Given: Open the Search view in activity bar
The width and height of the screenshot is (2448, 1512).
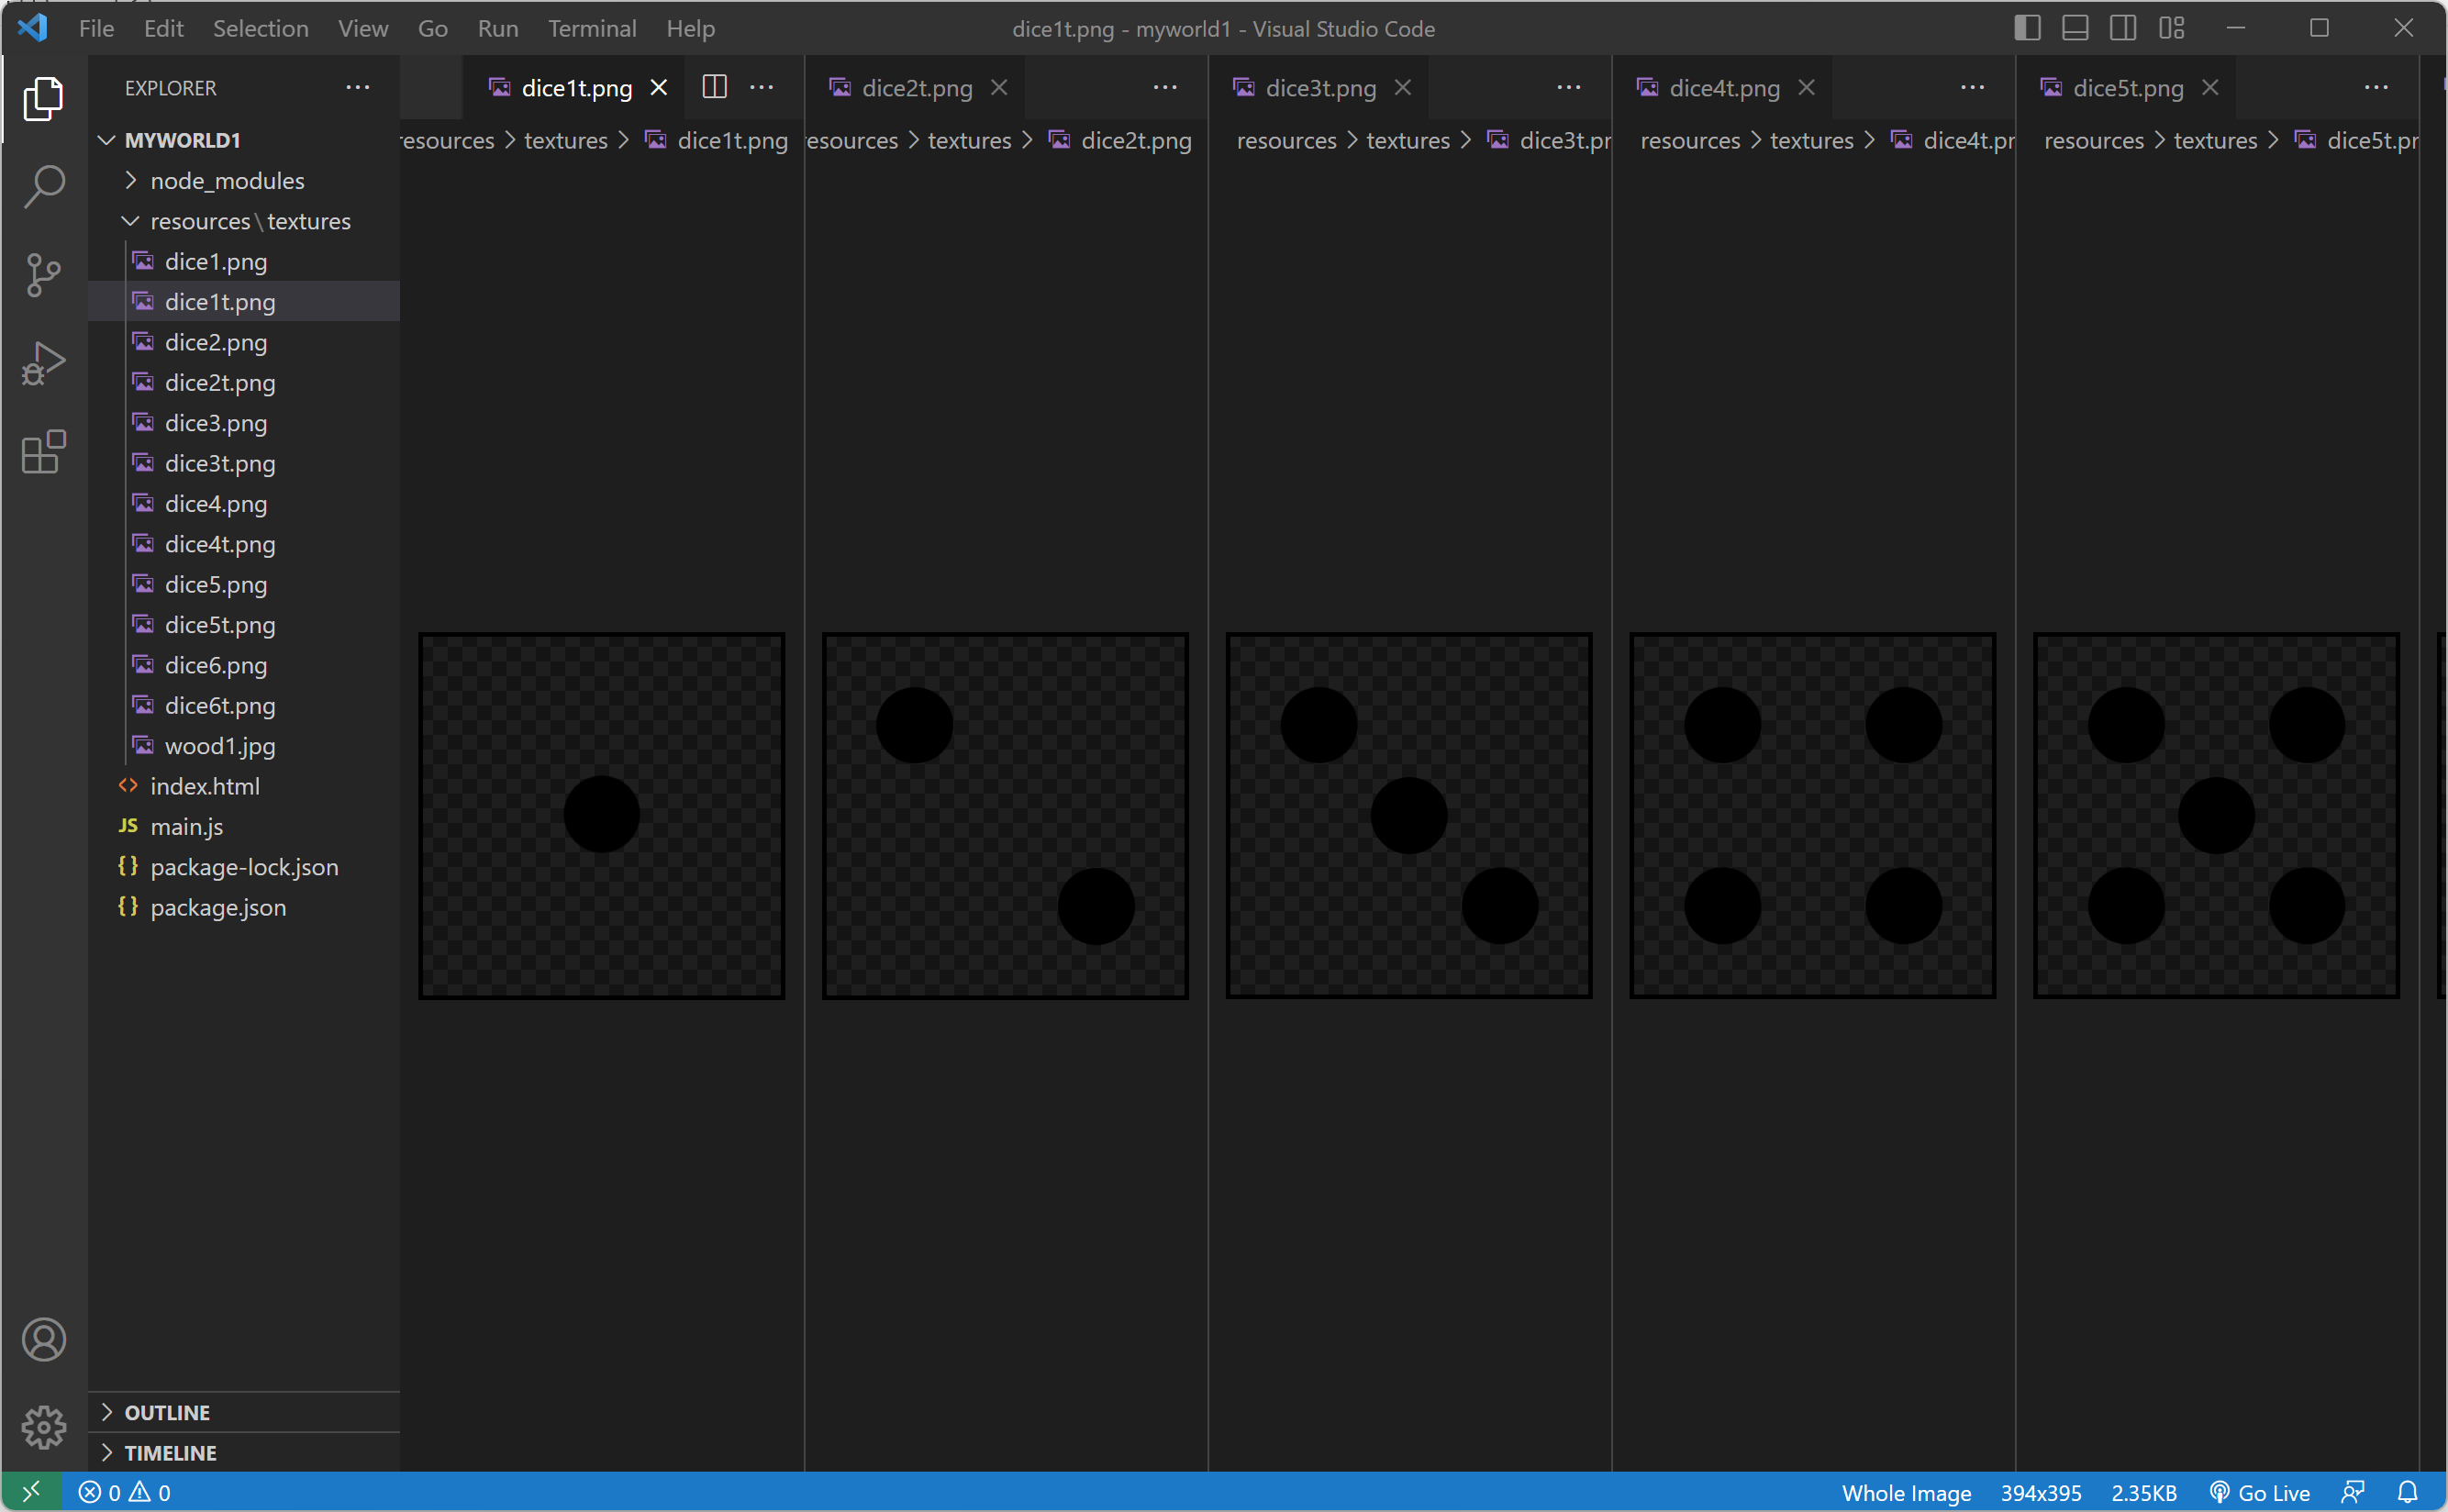Looking at the screenshot, I should (44, 186).
